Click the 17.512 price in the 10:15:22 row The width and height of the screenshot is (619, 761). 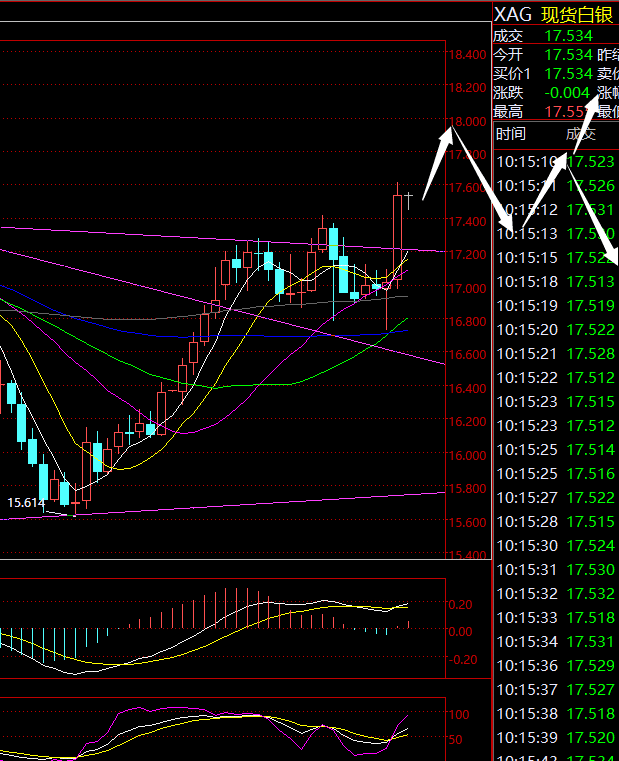coord(590,378)
